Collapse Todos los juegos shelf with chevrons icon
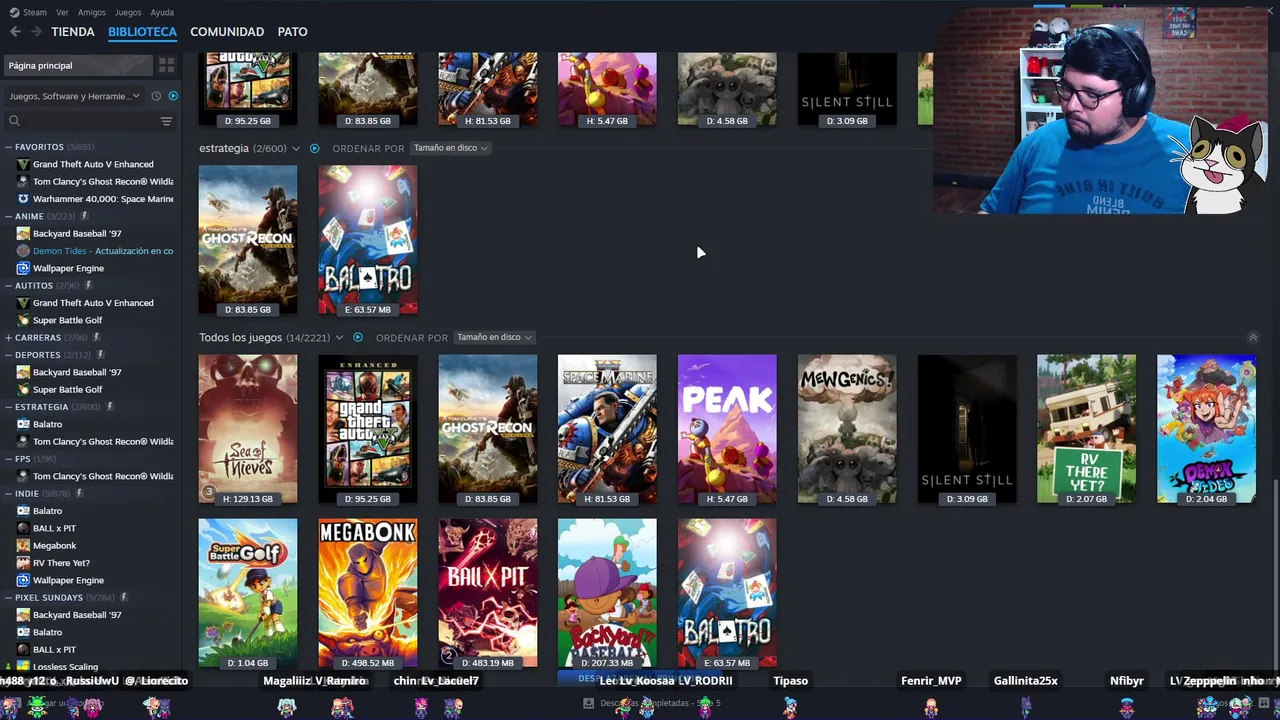Screen dimensions: 1280x720 click(x=1253, y=337)
